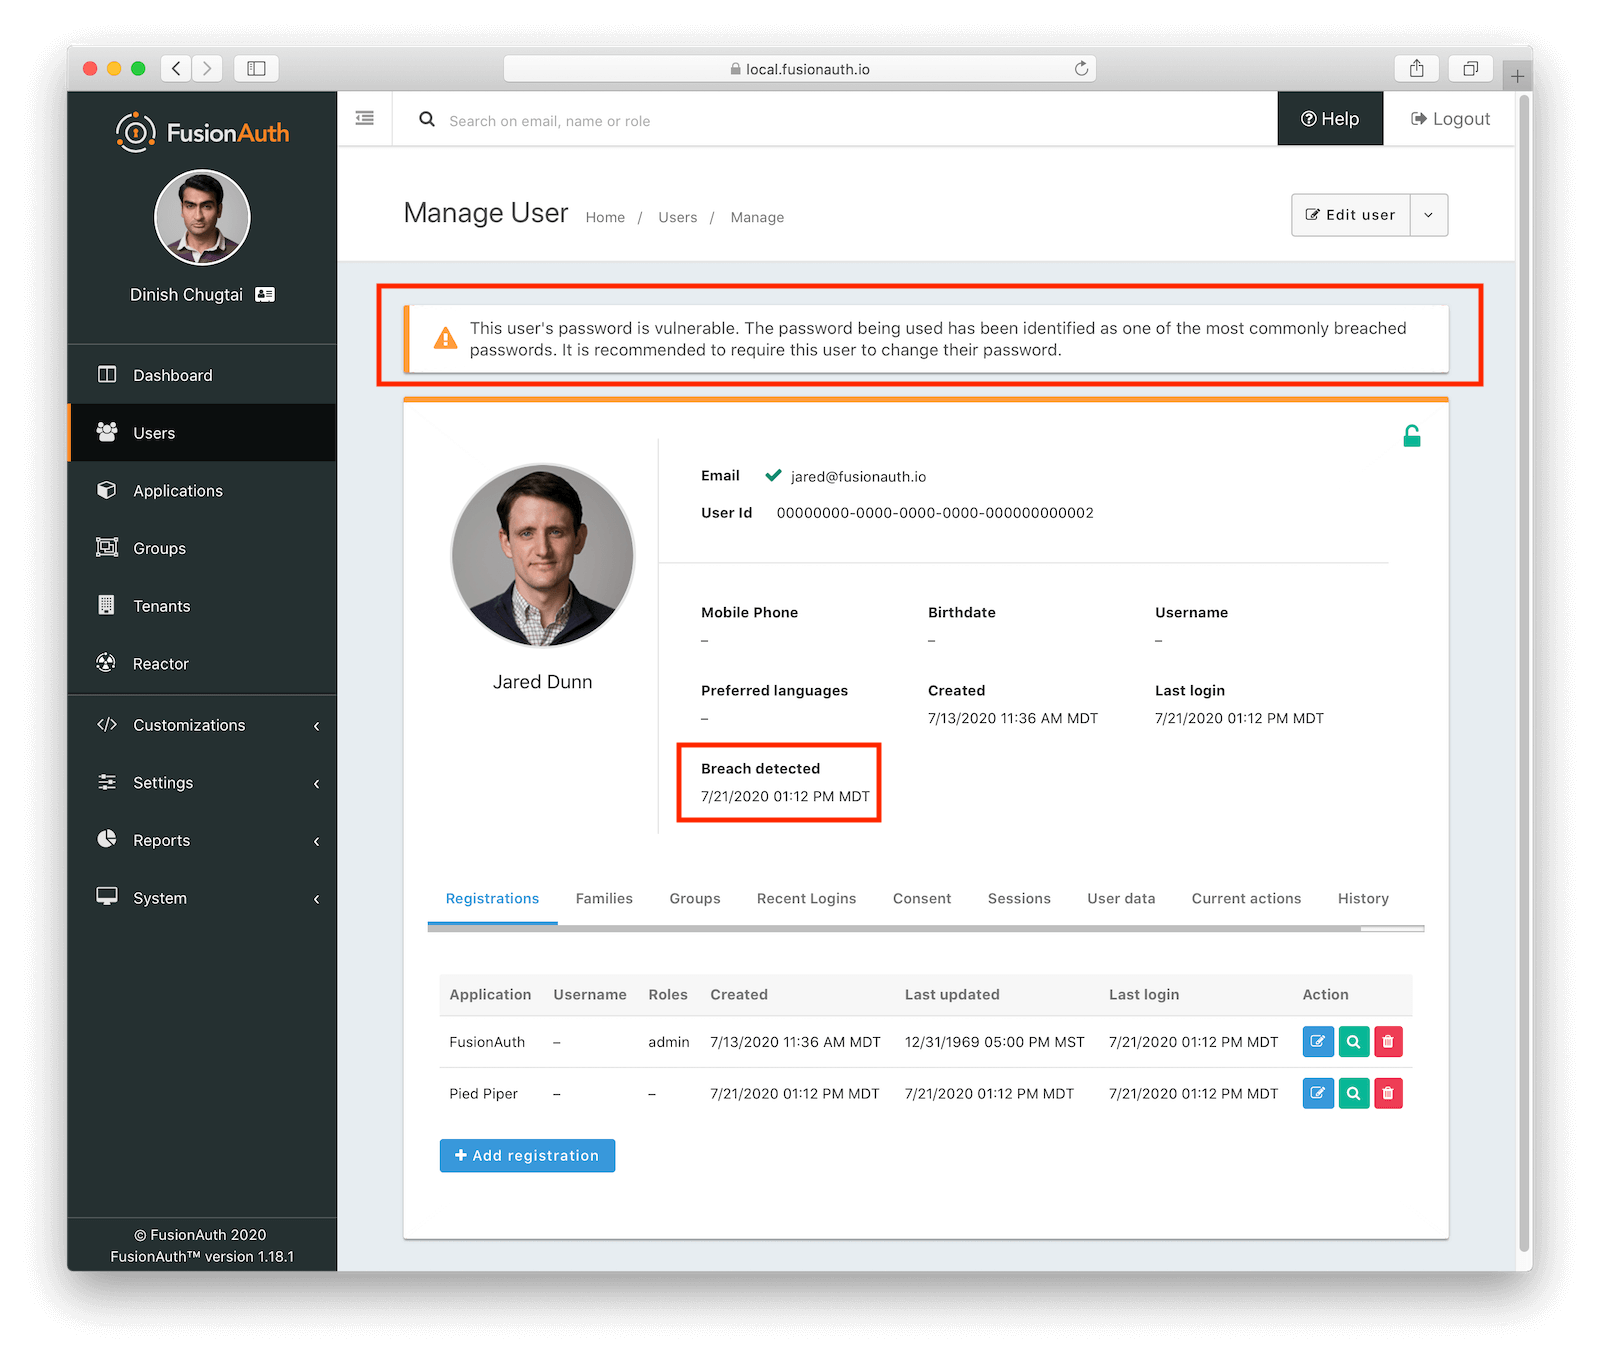Switch to the Families tab
Screen dimensions: 1600x1360
(604, 898)
